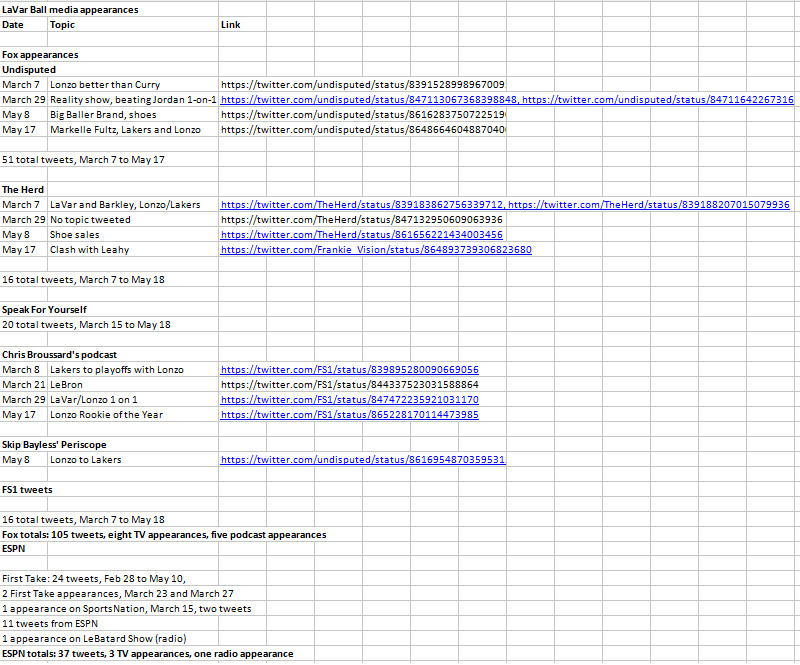
Task: Select 'Markelle Fultz, Lakers and Lonzo' cell
Action: click(125, 130)
